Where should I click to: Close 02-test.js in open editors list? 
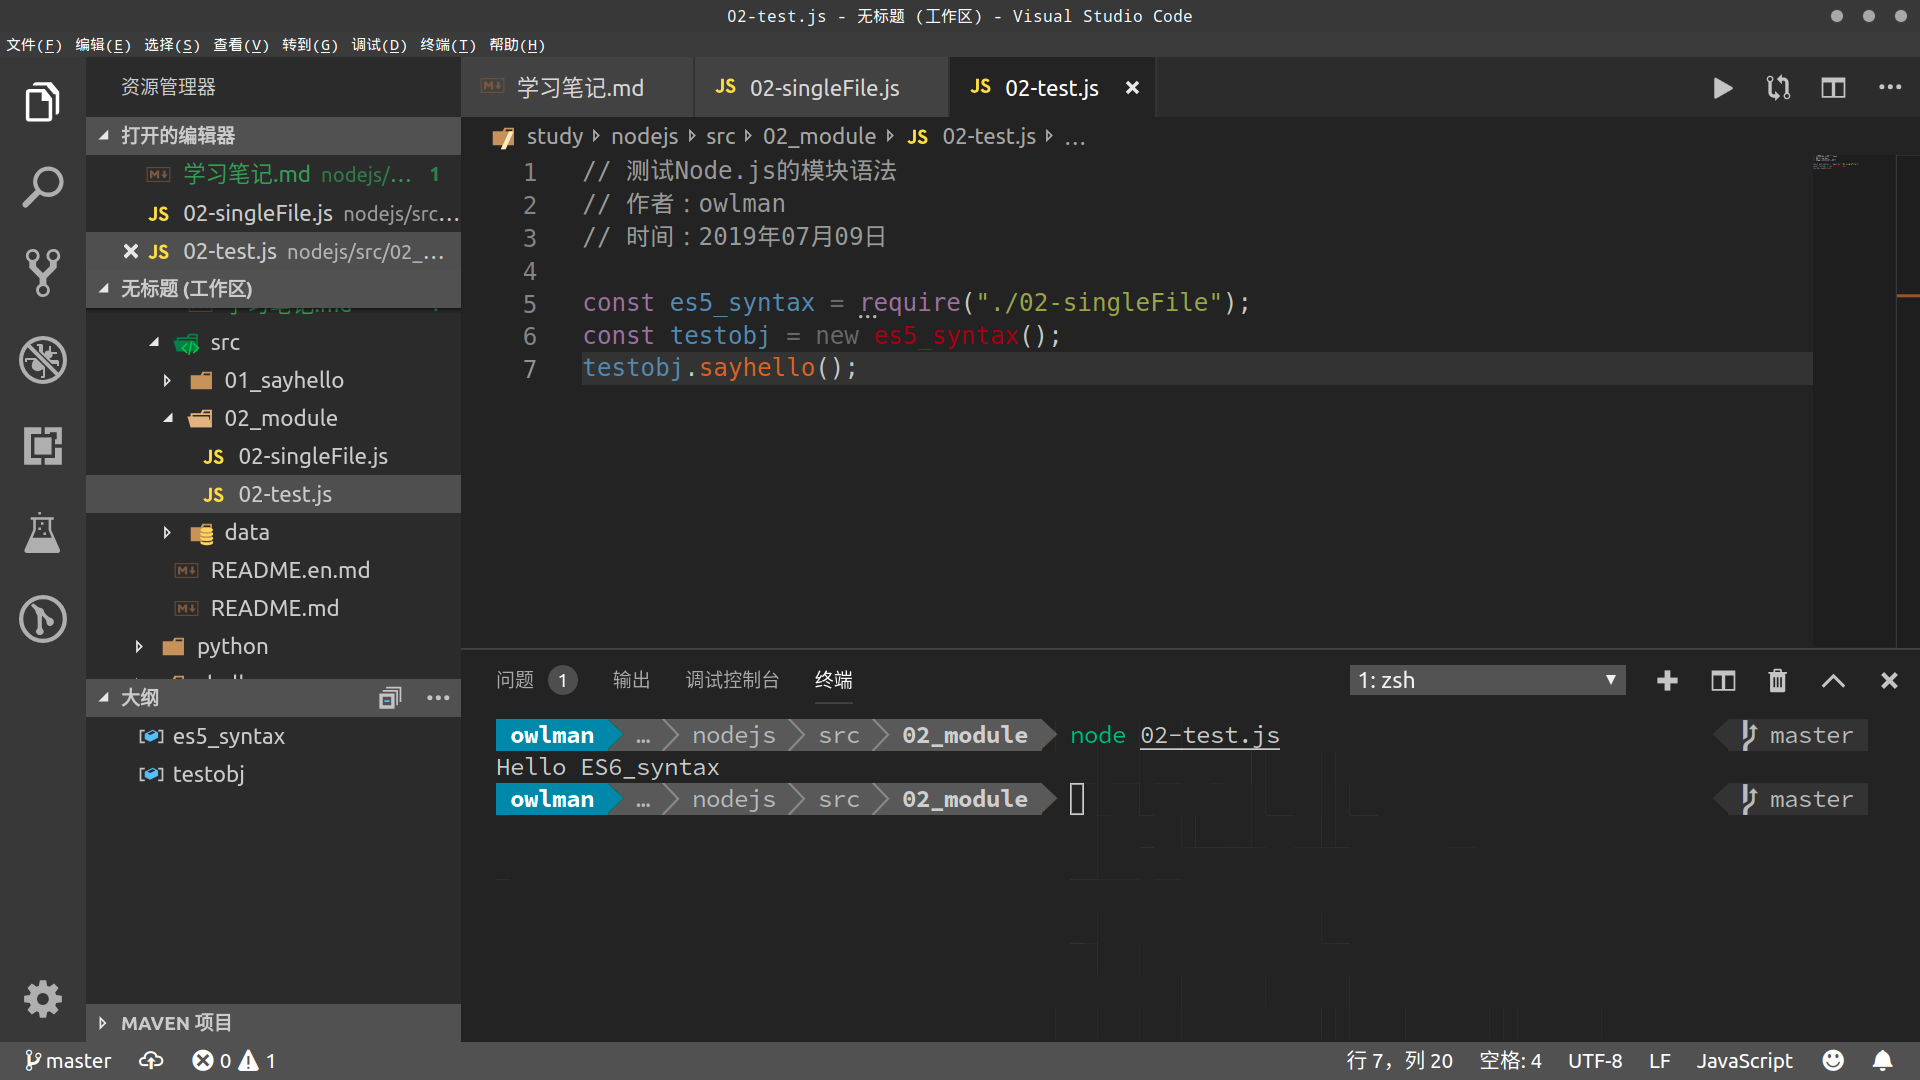(x=130, y=251)
